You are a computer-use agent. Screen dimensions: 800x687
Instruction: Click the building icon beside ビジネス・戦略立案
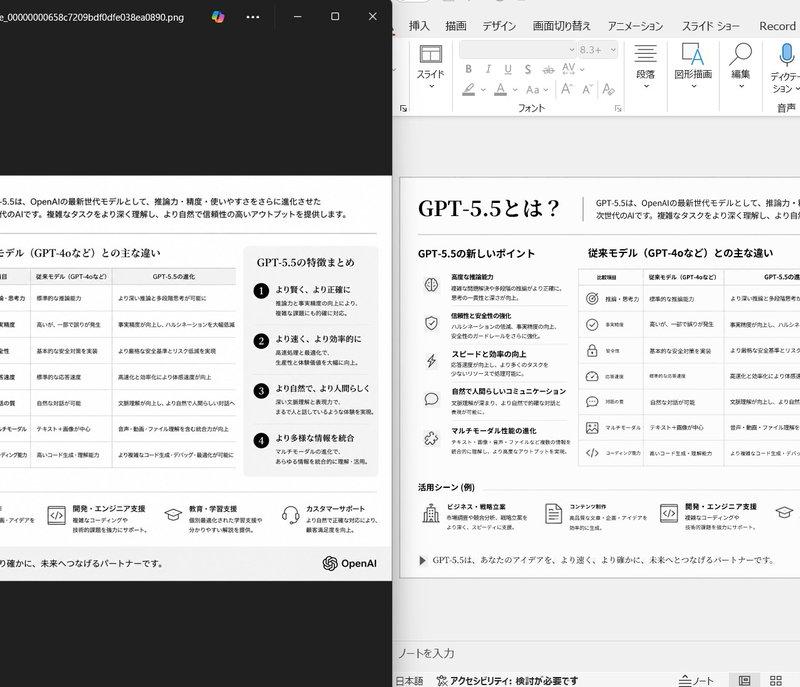pos(431,513)
